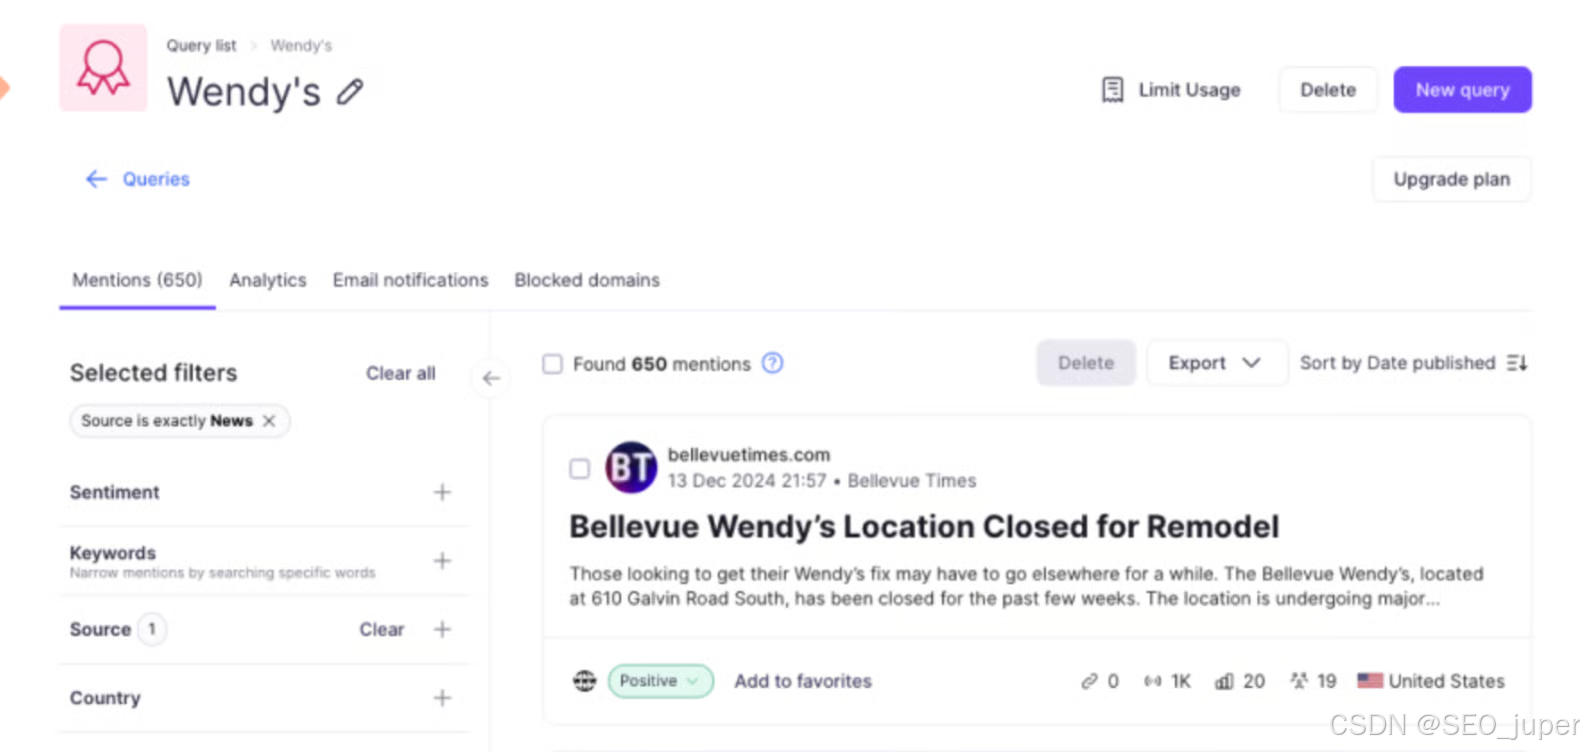Expand the Country filter plus icon
Viewport: 1584px width, 752px height.
442,698
